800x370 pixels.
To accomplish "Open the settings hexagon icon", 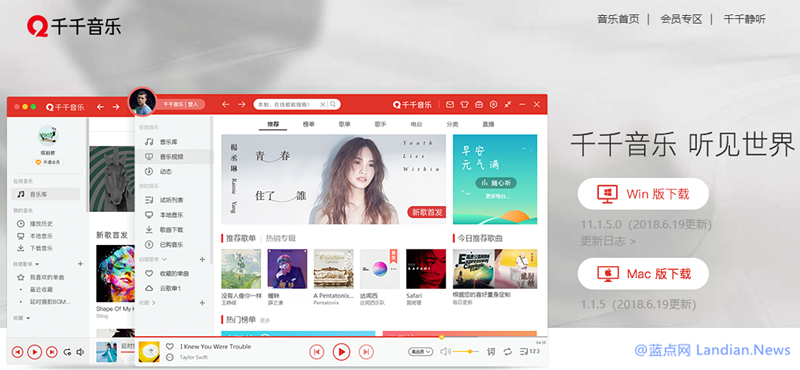I will point(493,104).
